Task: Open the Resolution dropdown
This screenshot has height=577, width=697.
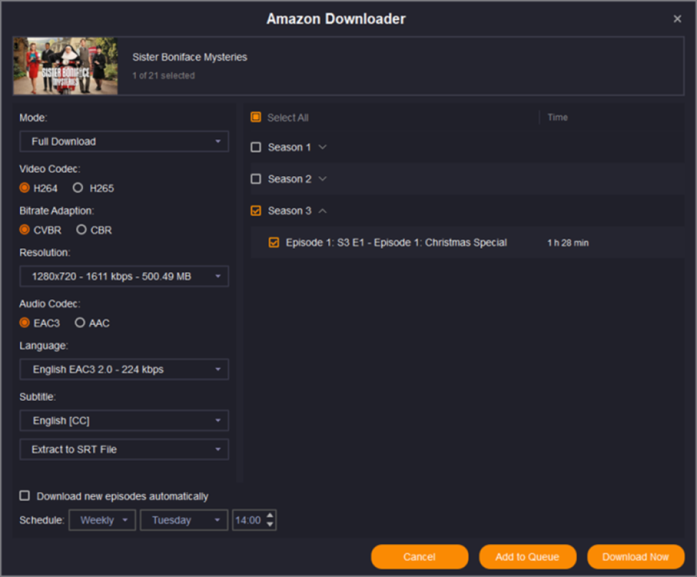Action: 124,276
